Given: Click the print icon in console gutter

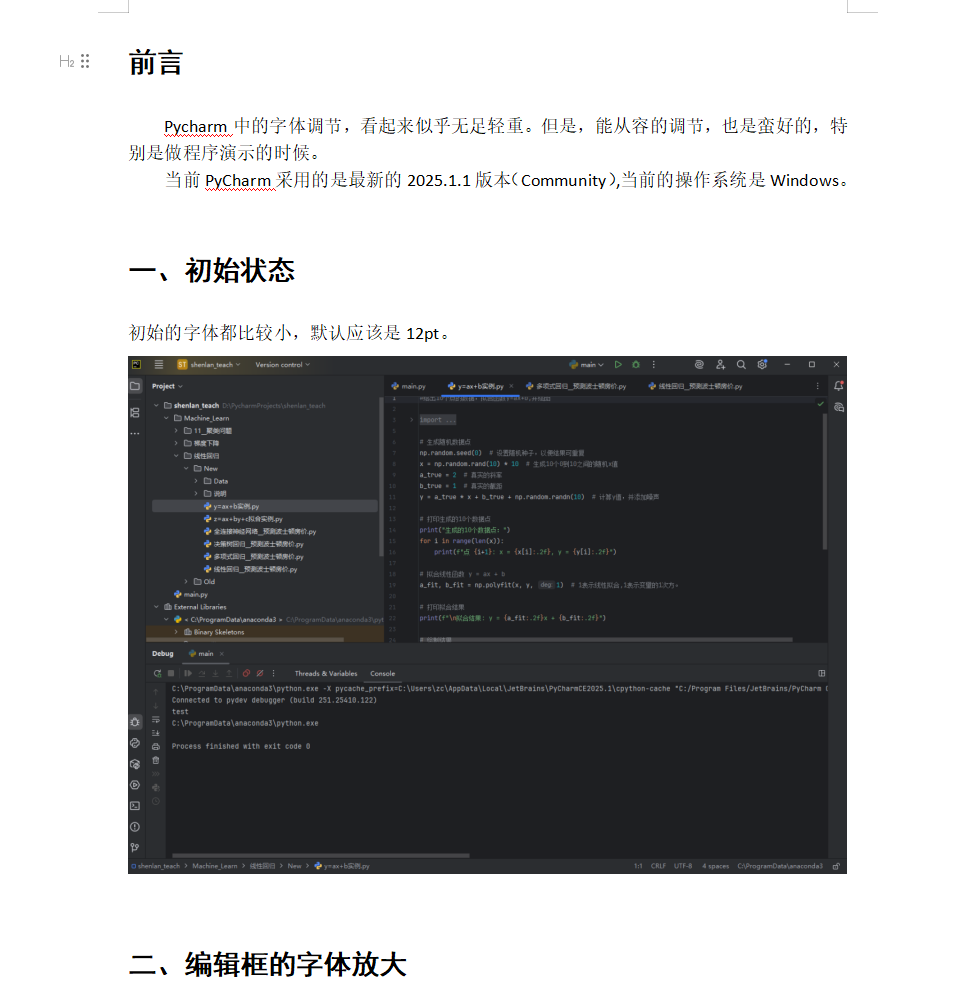Looking at the screenshot, I should point(156,747).
